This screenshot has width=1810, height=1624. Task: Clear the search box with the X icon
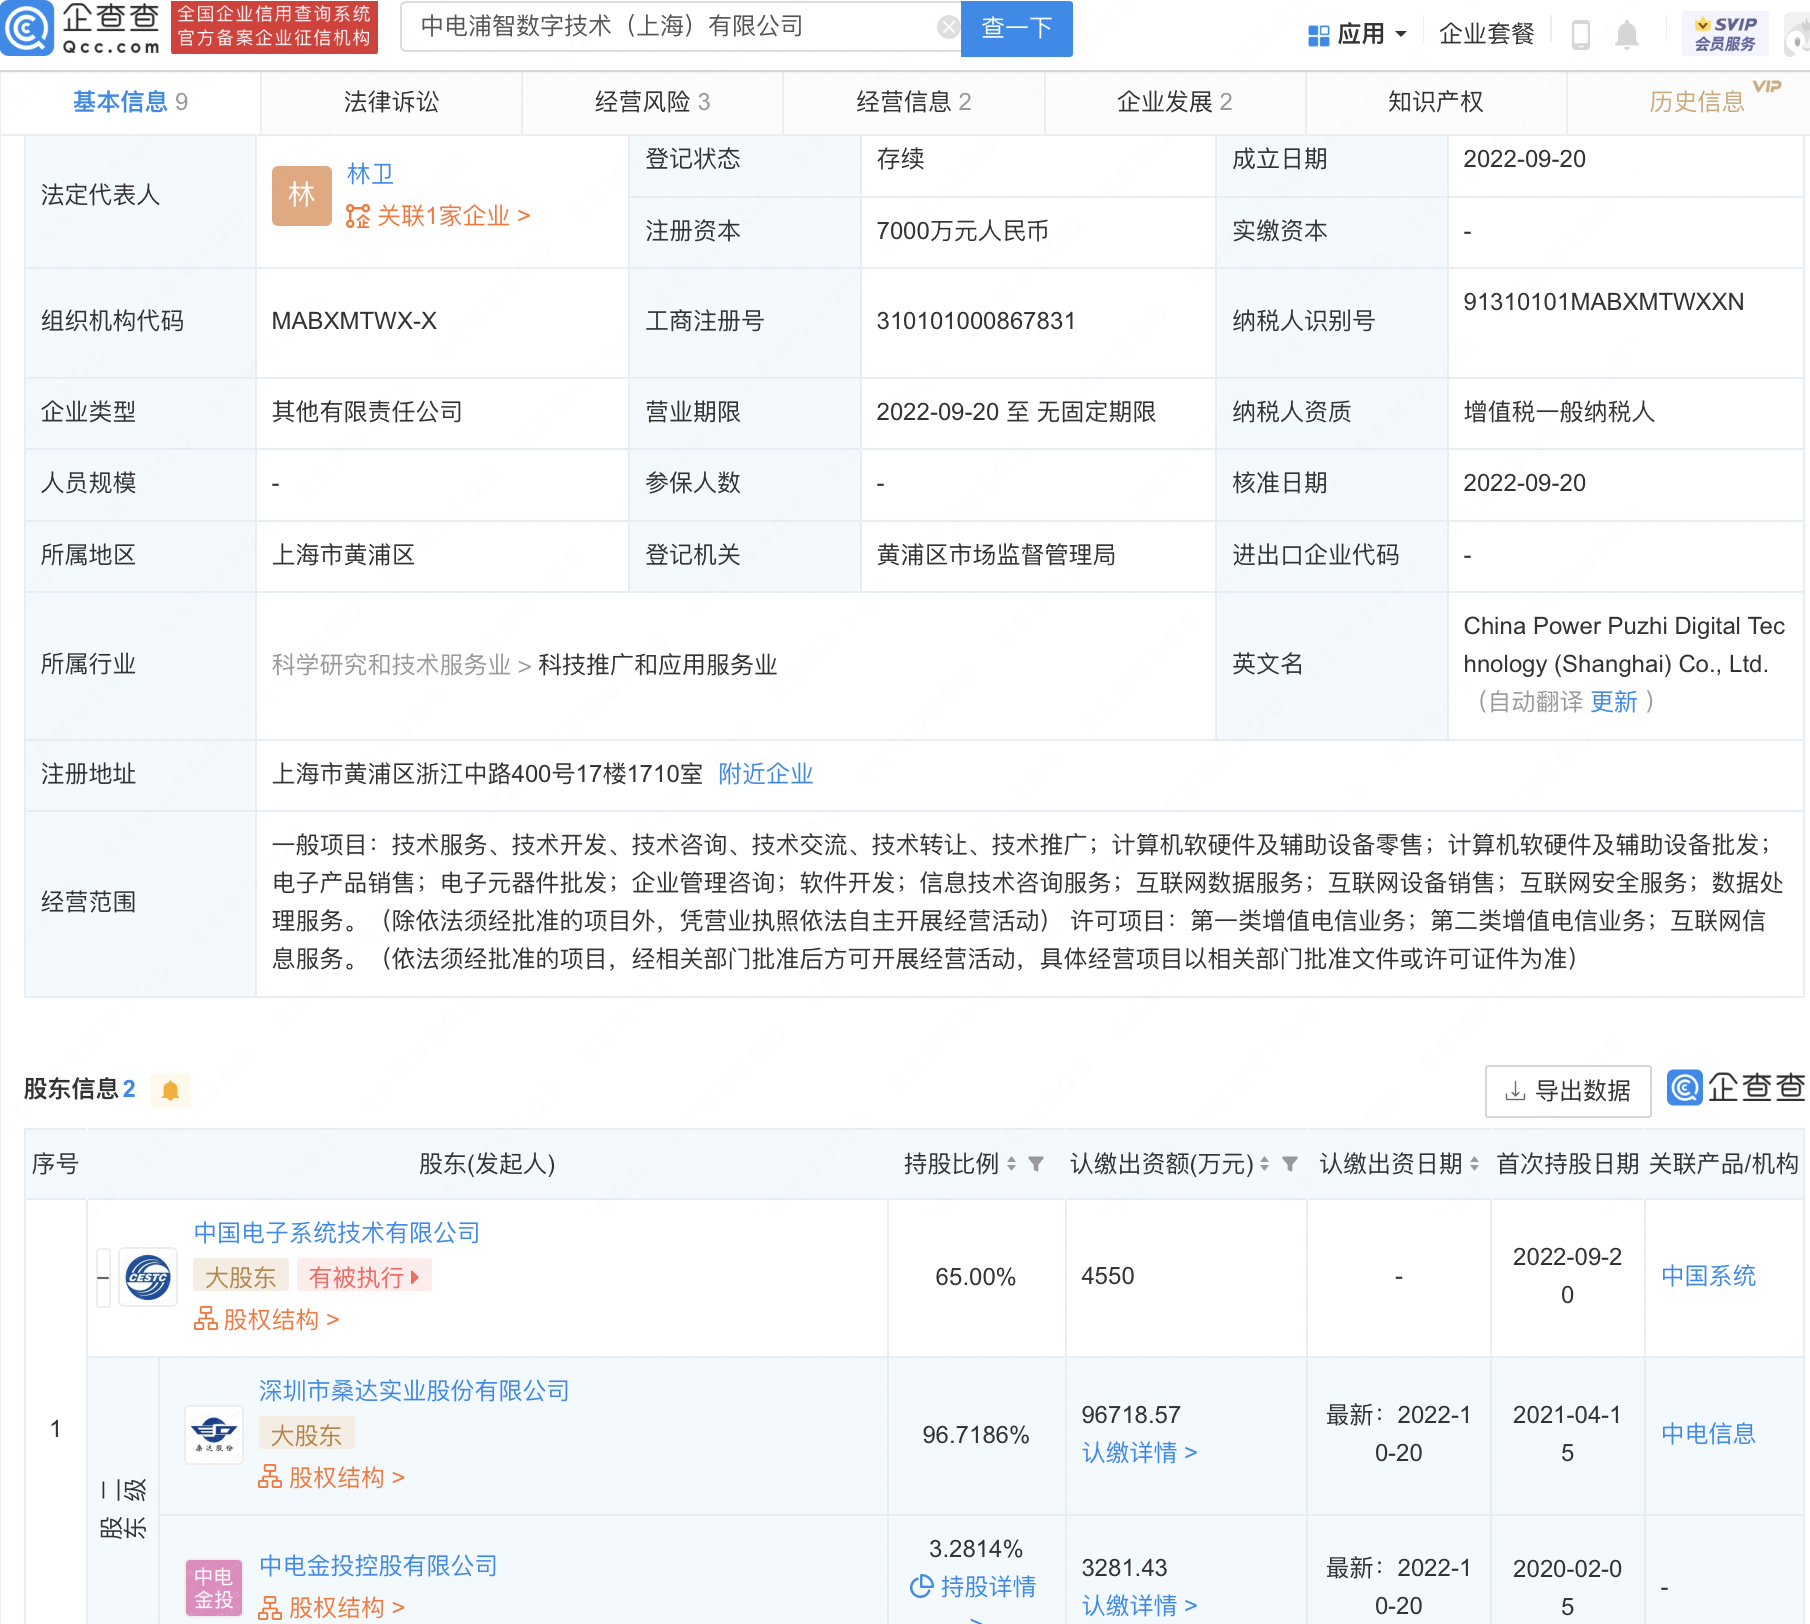point(948,27)
